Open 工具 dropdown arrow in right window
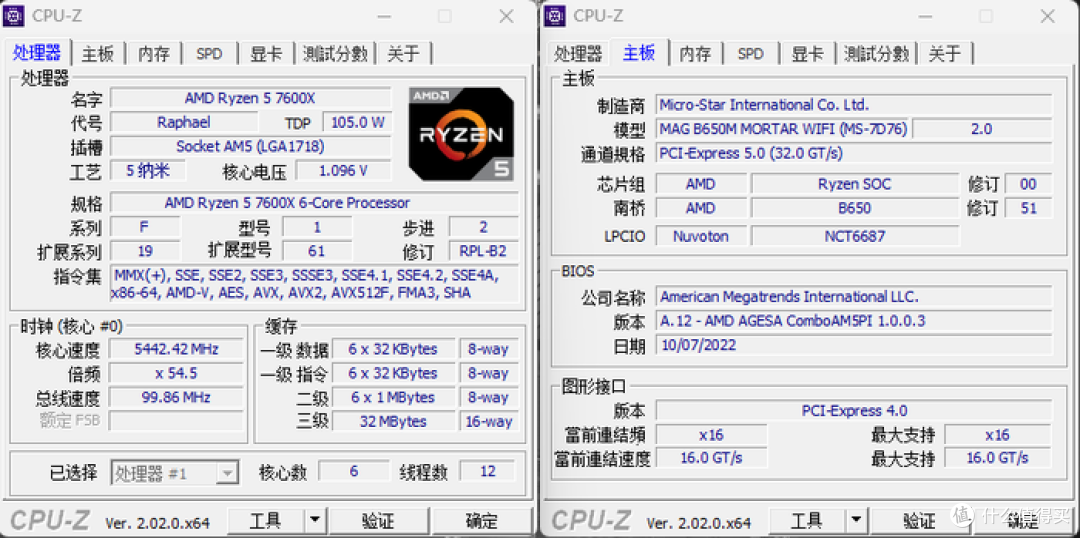Image resolution: width=1080 pixels, height=538 pixels. [x=855, y=521]
